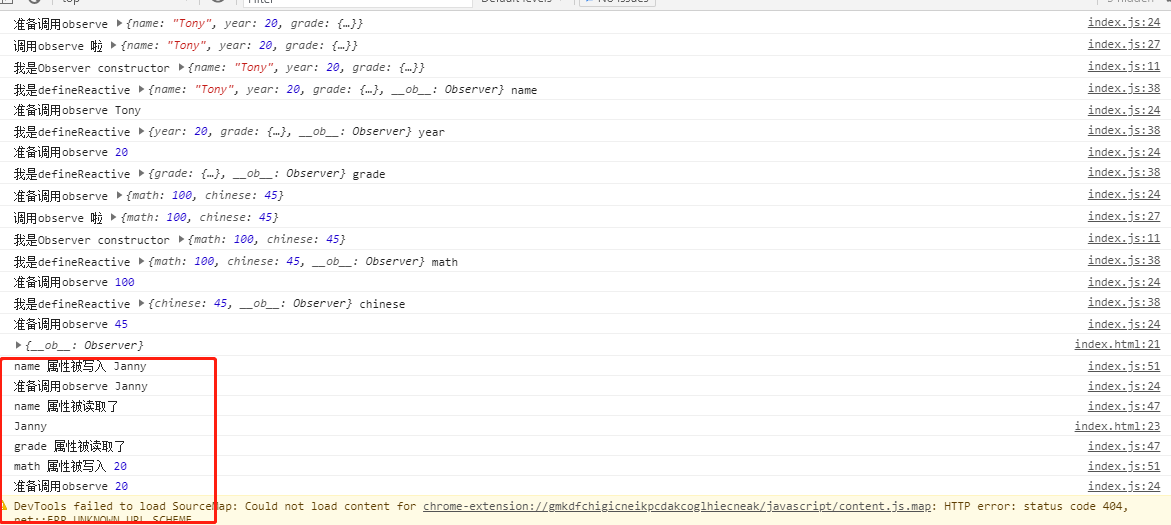Expand the standalone {__ob__: Observer} object
The height and width of the screenshot is (525, 1171).
coord(19,346)
